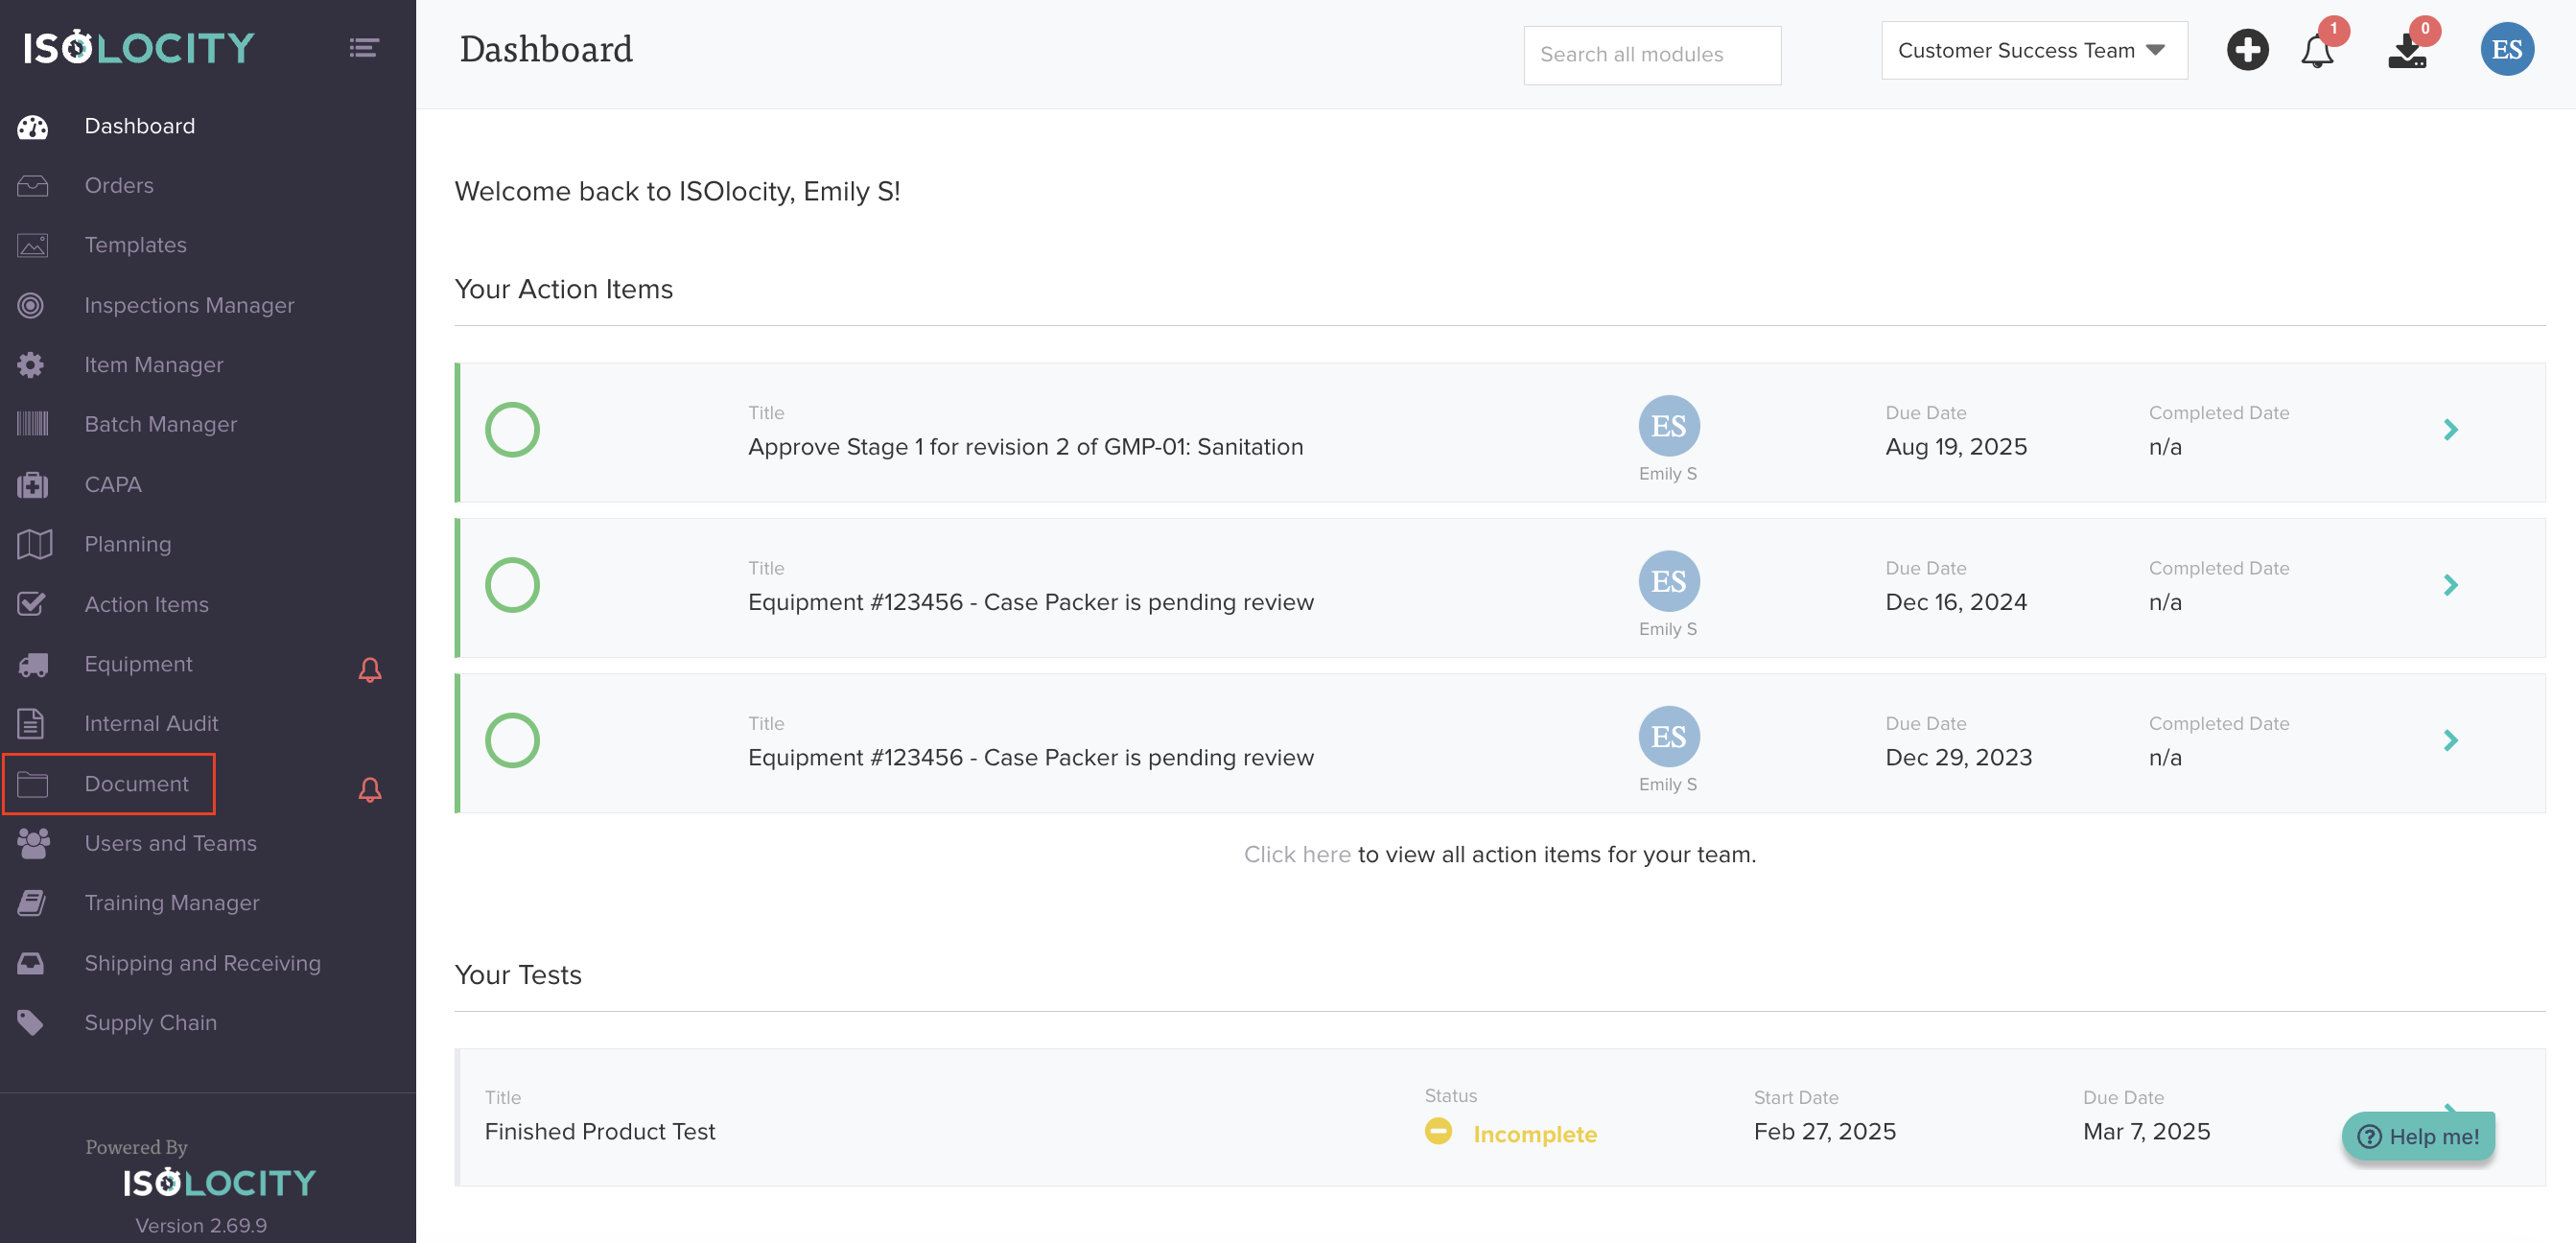Click the plus add-new icon

click(2247, 50)
